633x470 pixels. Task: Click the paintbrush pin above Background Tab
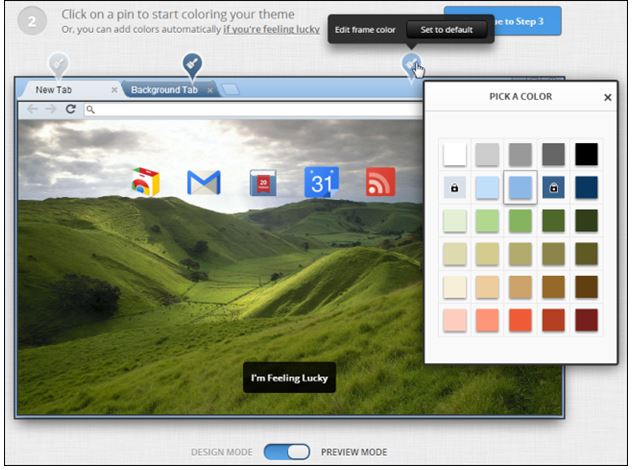pyautogui.click(x=192, y=66)
